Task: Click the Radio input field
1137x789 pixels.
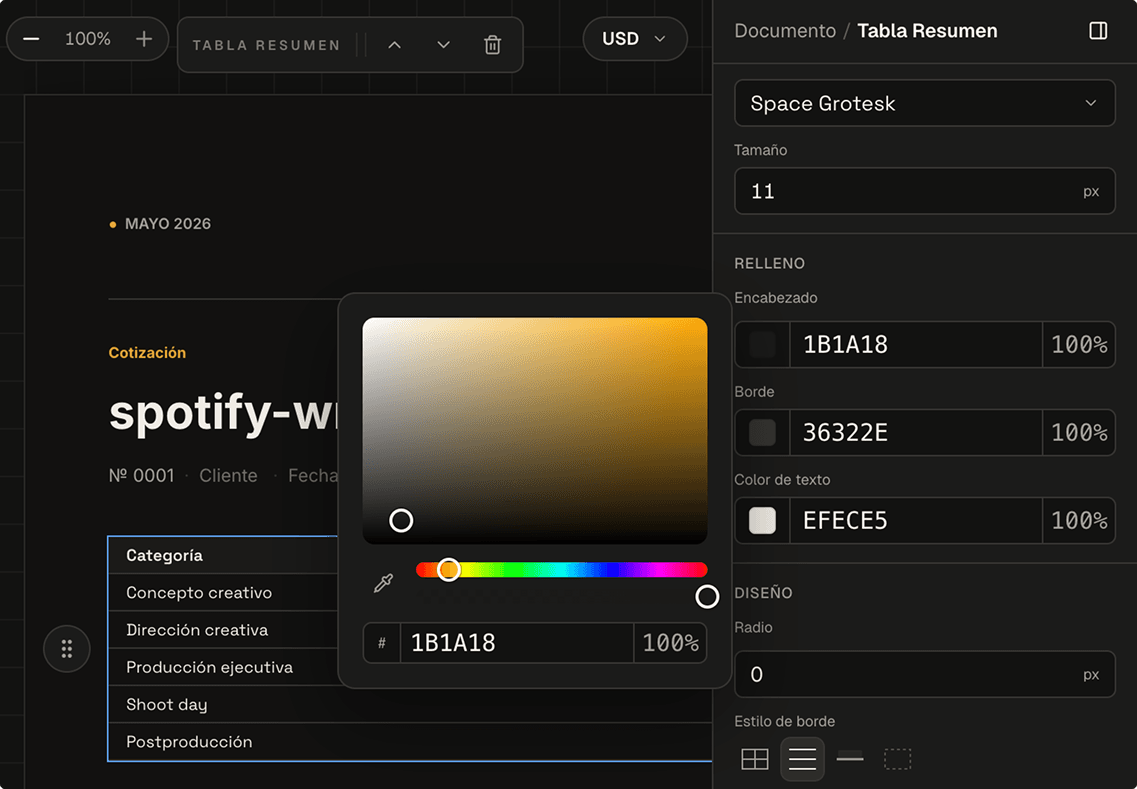Action: (x=925, y=674)
